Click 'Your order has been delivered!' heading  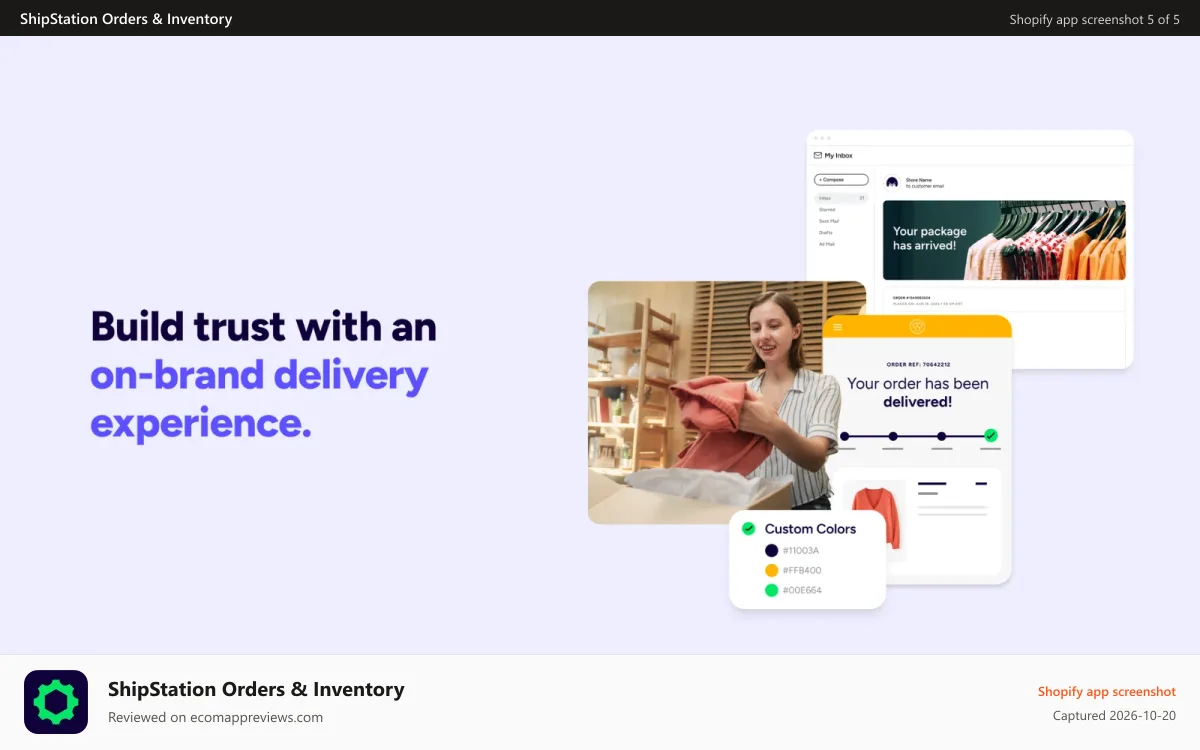point(917,392)
